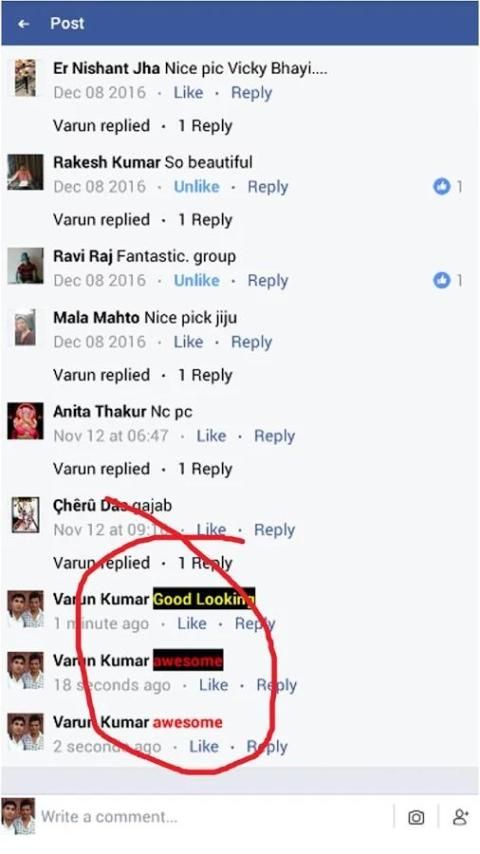Tap Mala Mahto's avatar thumbnail

[25, 327]
